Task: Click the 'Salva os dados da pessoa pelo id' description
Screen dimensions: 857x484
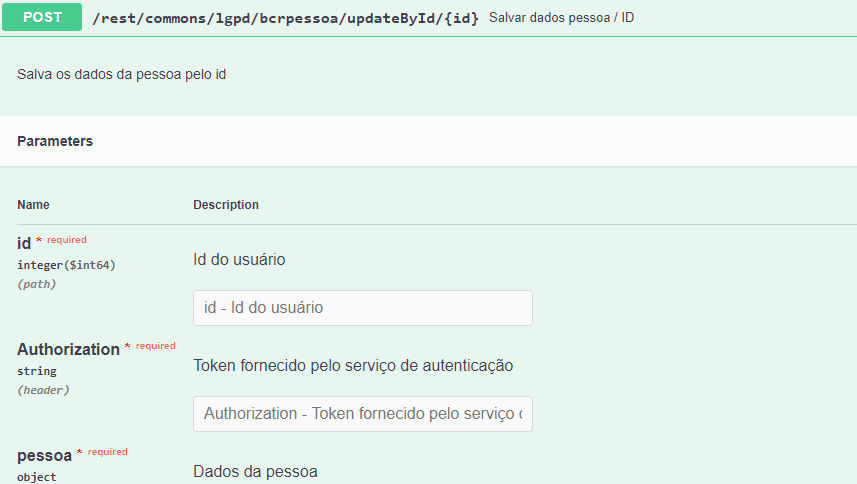Action: coord(121,74)
